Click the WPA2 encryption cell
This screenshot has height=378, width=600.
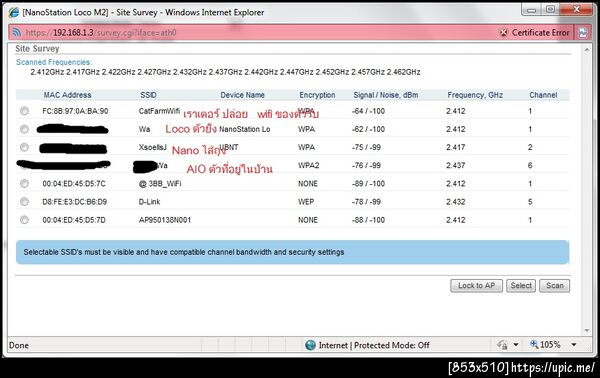pos(308,165)
